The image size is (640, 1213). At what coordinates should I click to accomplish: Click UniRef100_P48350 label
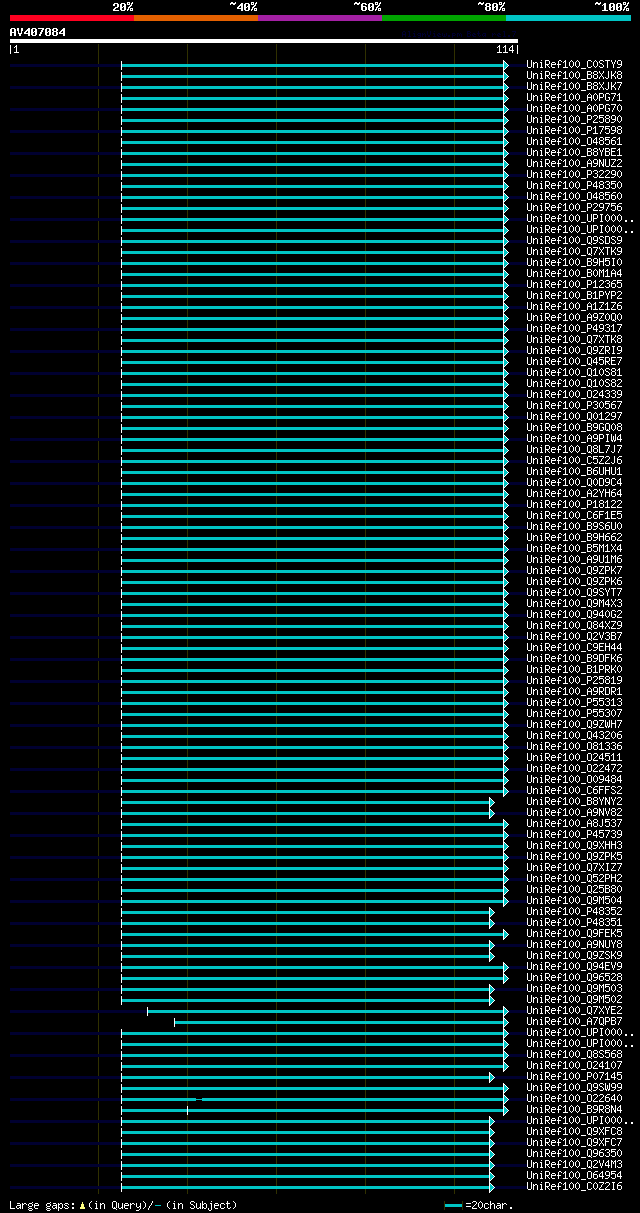(x=574, y=185)
